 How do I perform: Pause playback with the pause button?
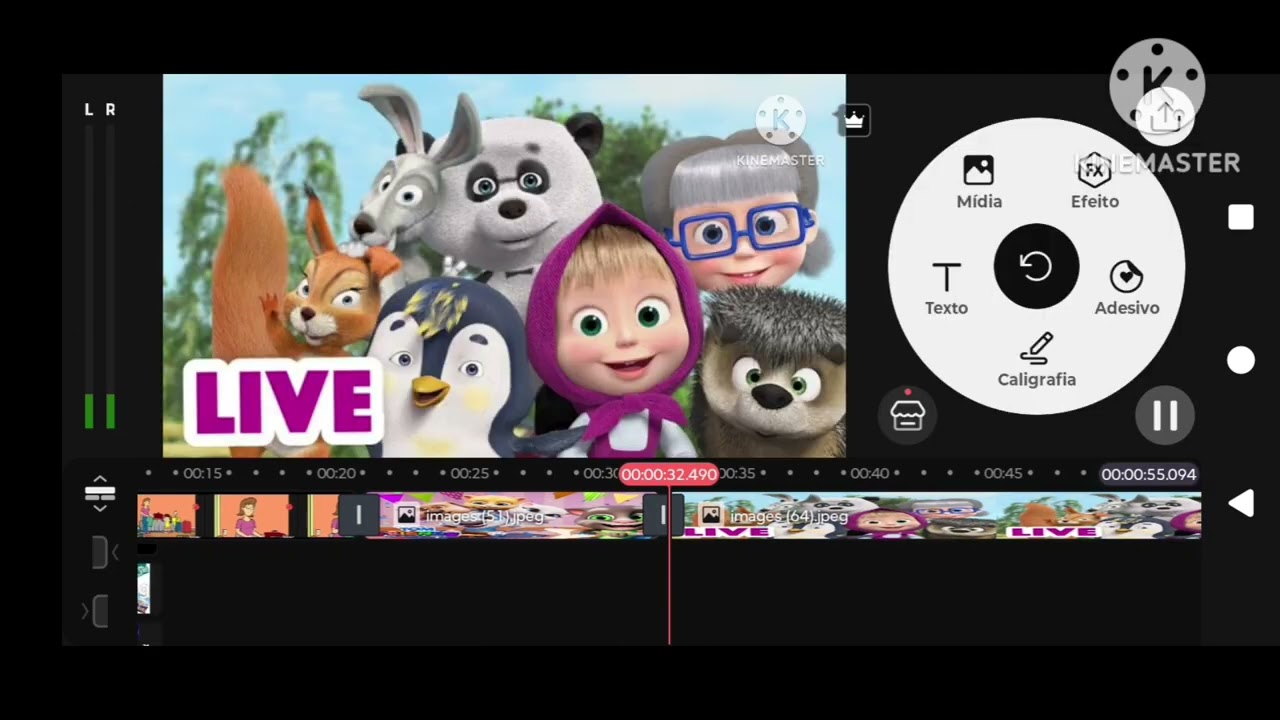1165,415
